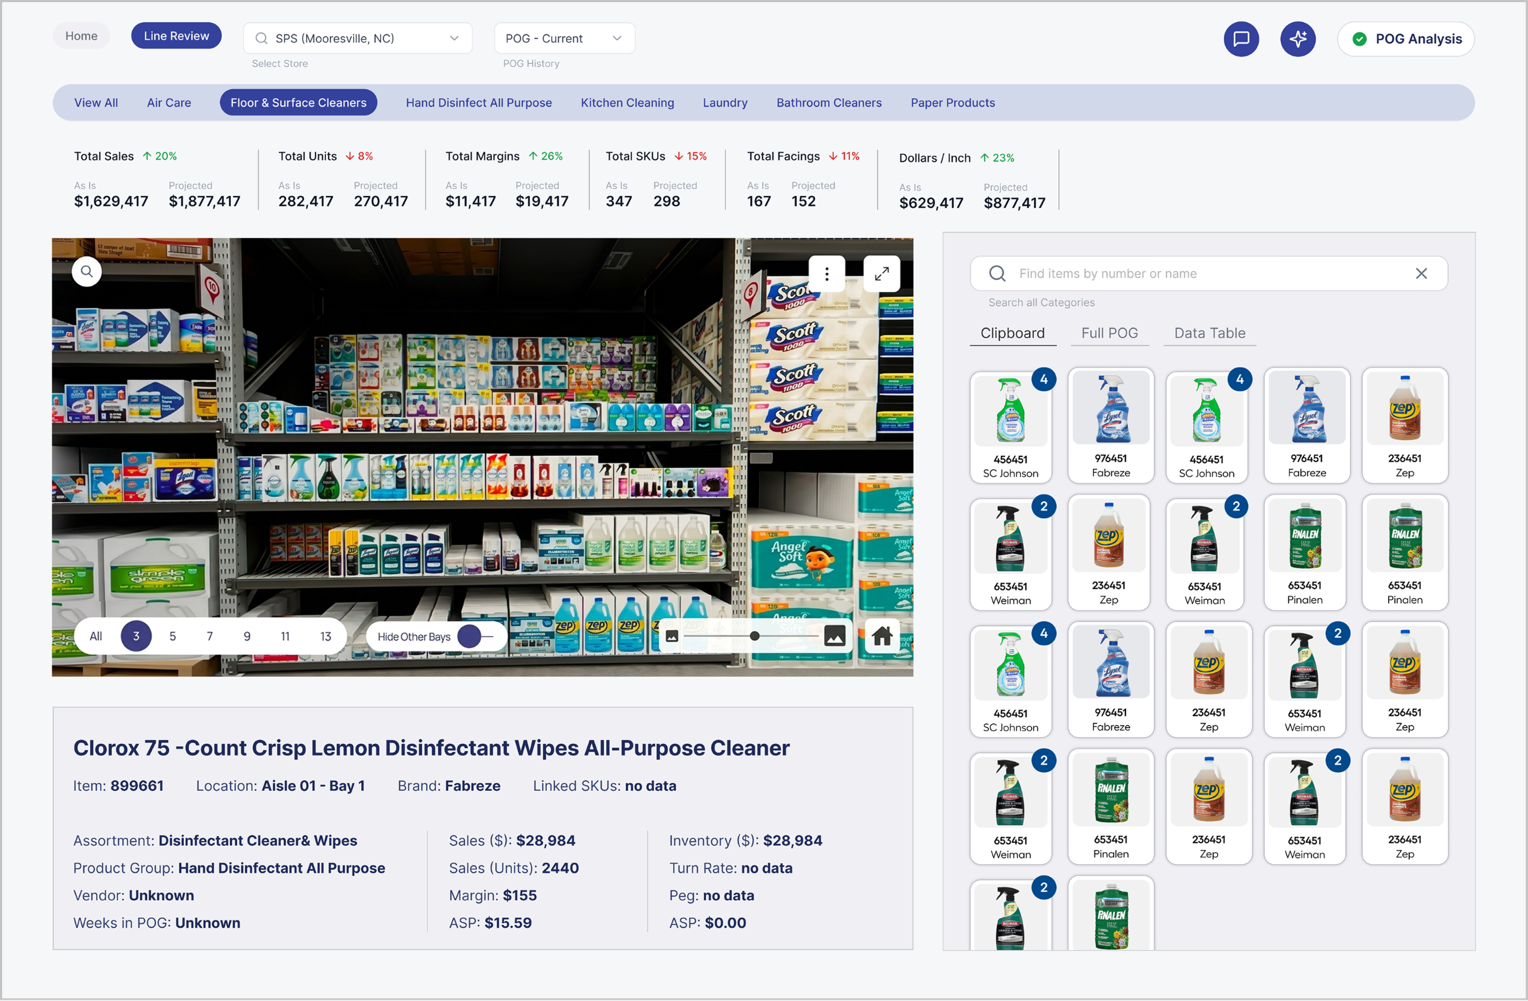Toggle the Hide Other Bays switch
1528x1001 pixels.
pos(475,636)
